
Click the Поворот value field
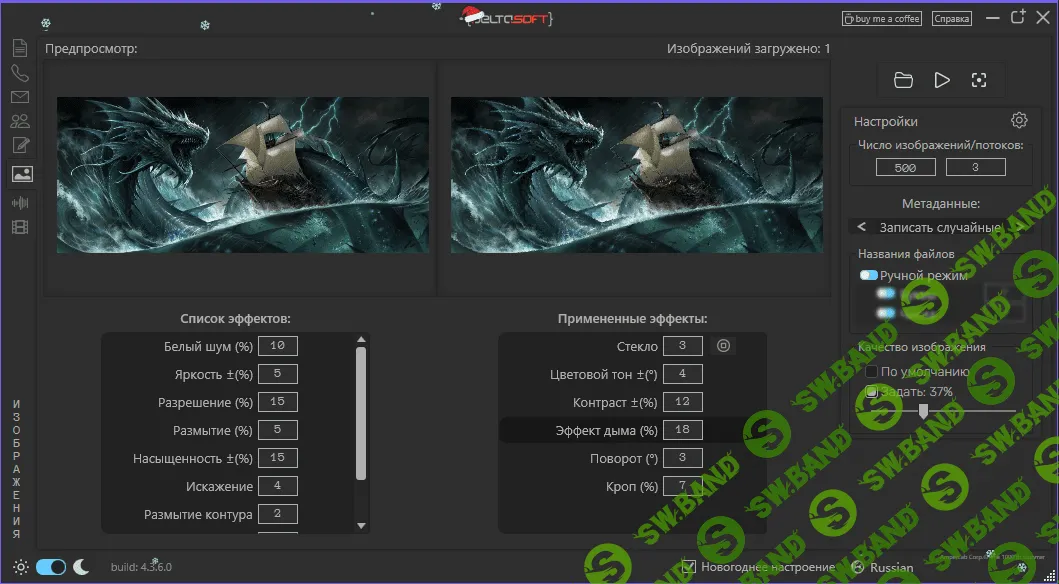pos(683,458)
